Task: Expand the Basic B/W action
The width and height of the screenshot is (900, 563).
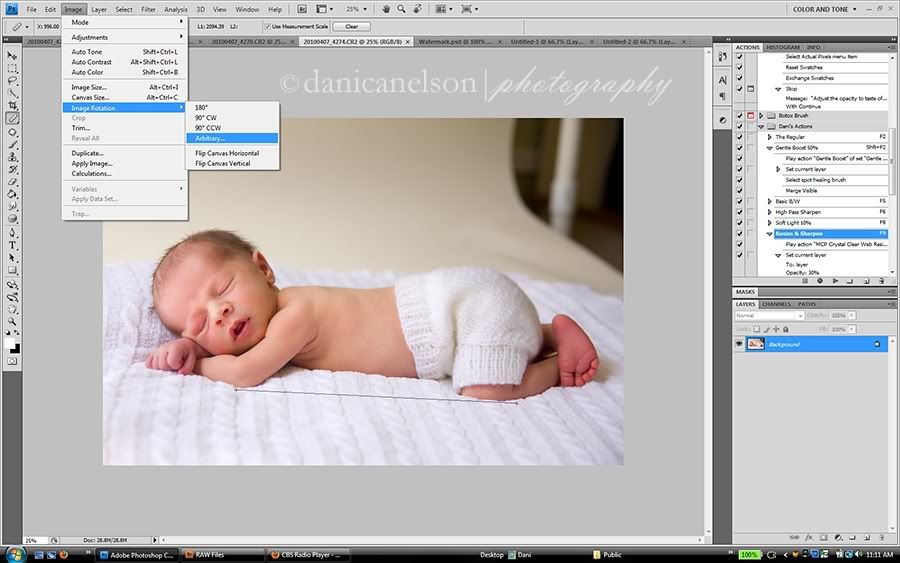Action: (770, 201)
